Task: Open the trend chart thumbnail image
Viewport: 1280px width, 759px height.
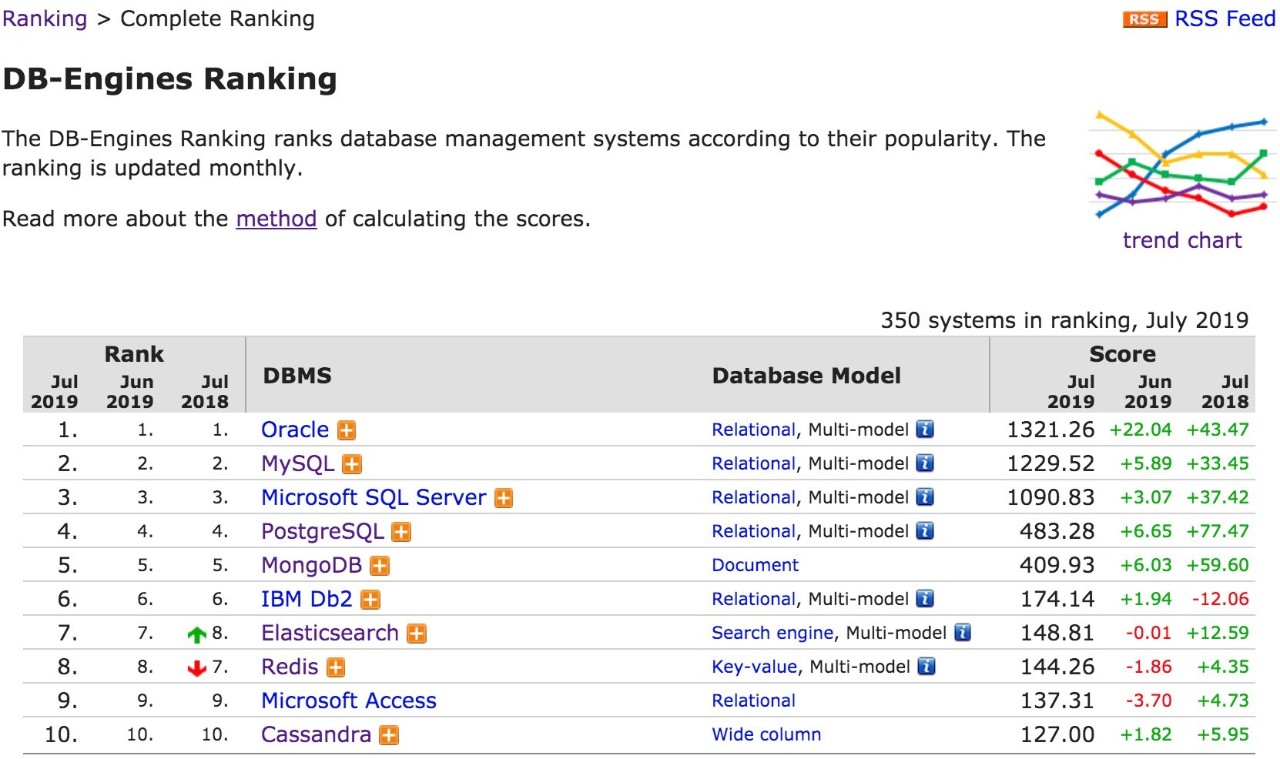Action: [1182, 165]
